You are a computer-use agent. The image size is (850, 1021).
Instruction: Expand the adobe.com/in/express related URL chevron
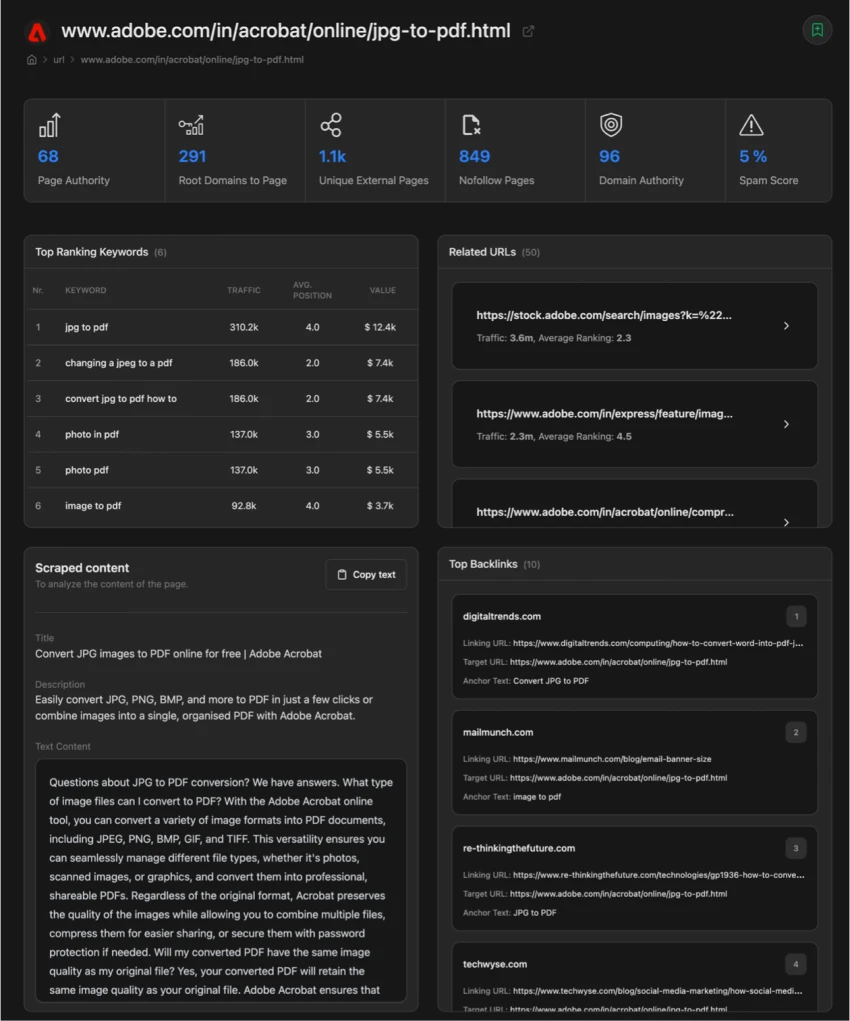point(786,424)
